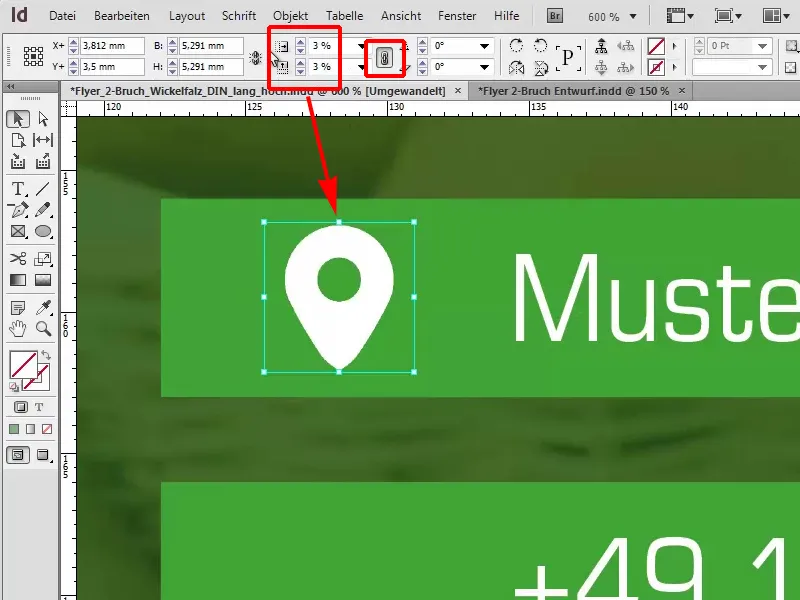Screen dimensions: 800x600
Task: Select the Gap tool
Action: pos(43,140)
